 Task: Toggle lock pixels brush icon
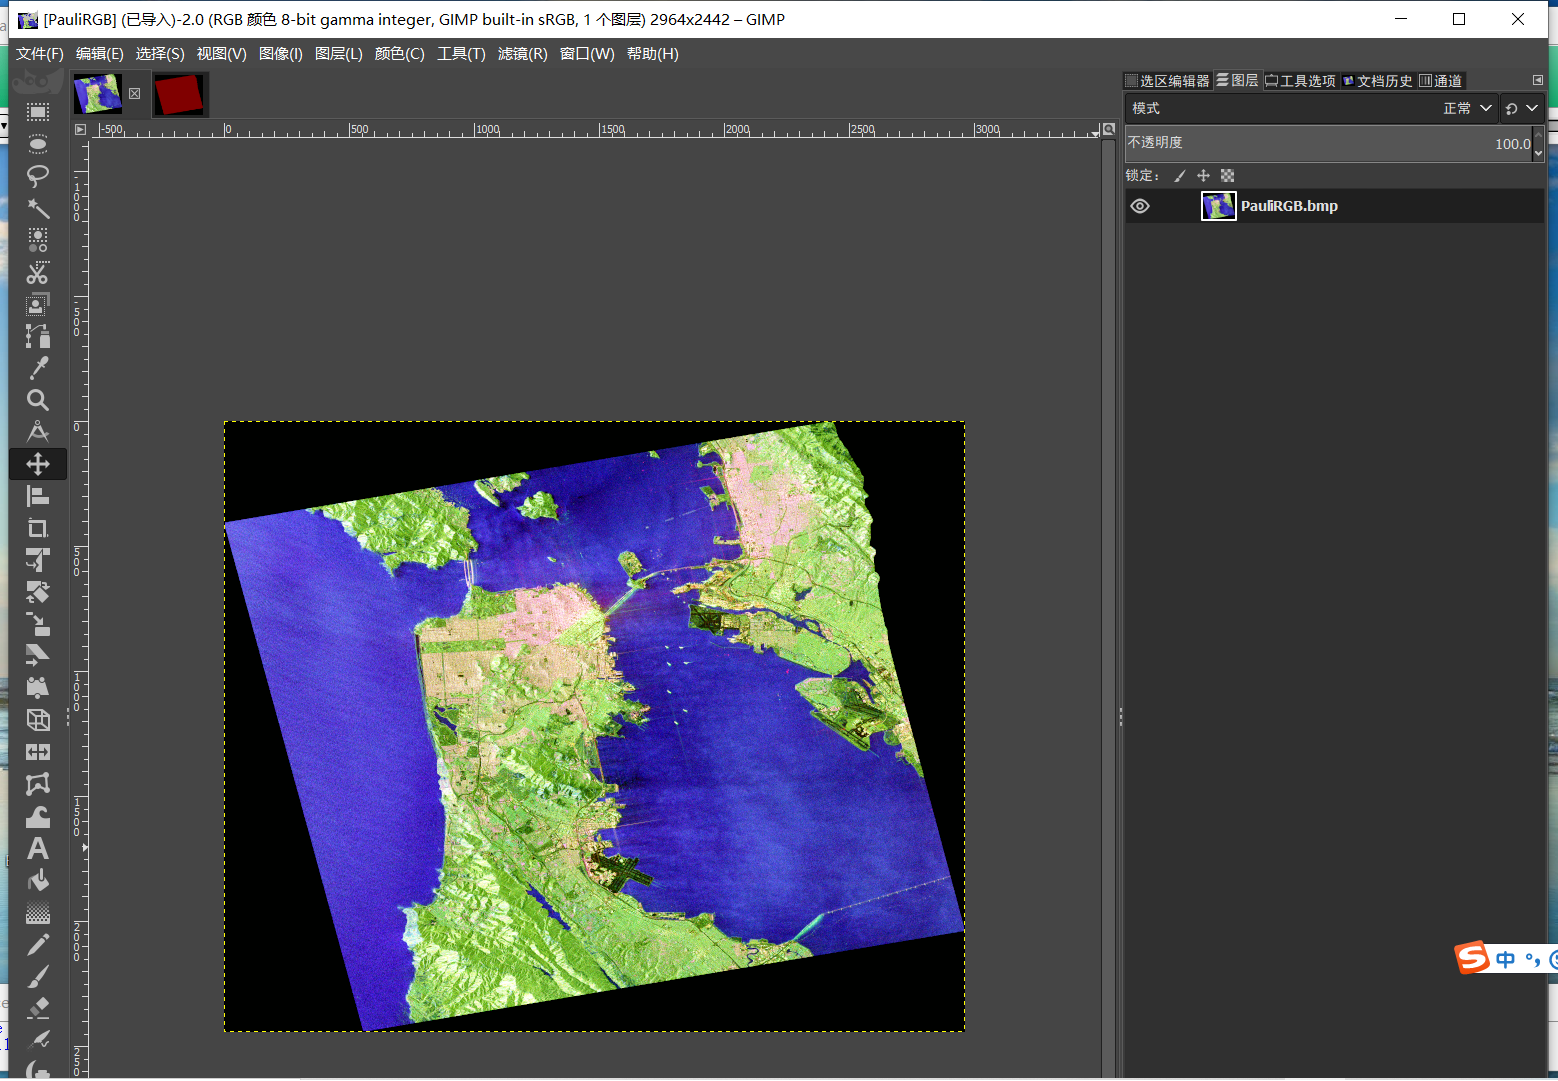1180,176
